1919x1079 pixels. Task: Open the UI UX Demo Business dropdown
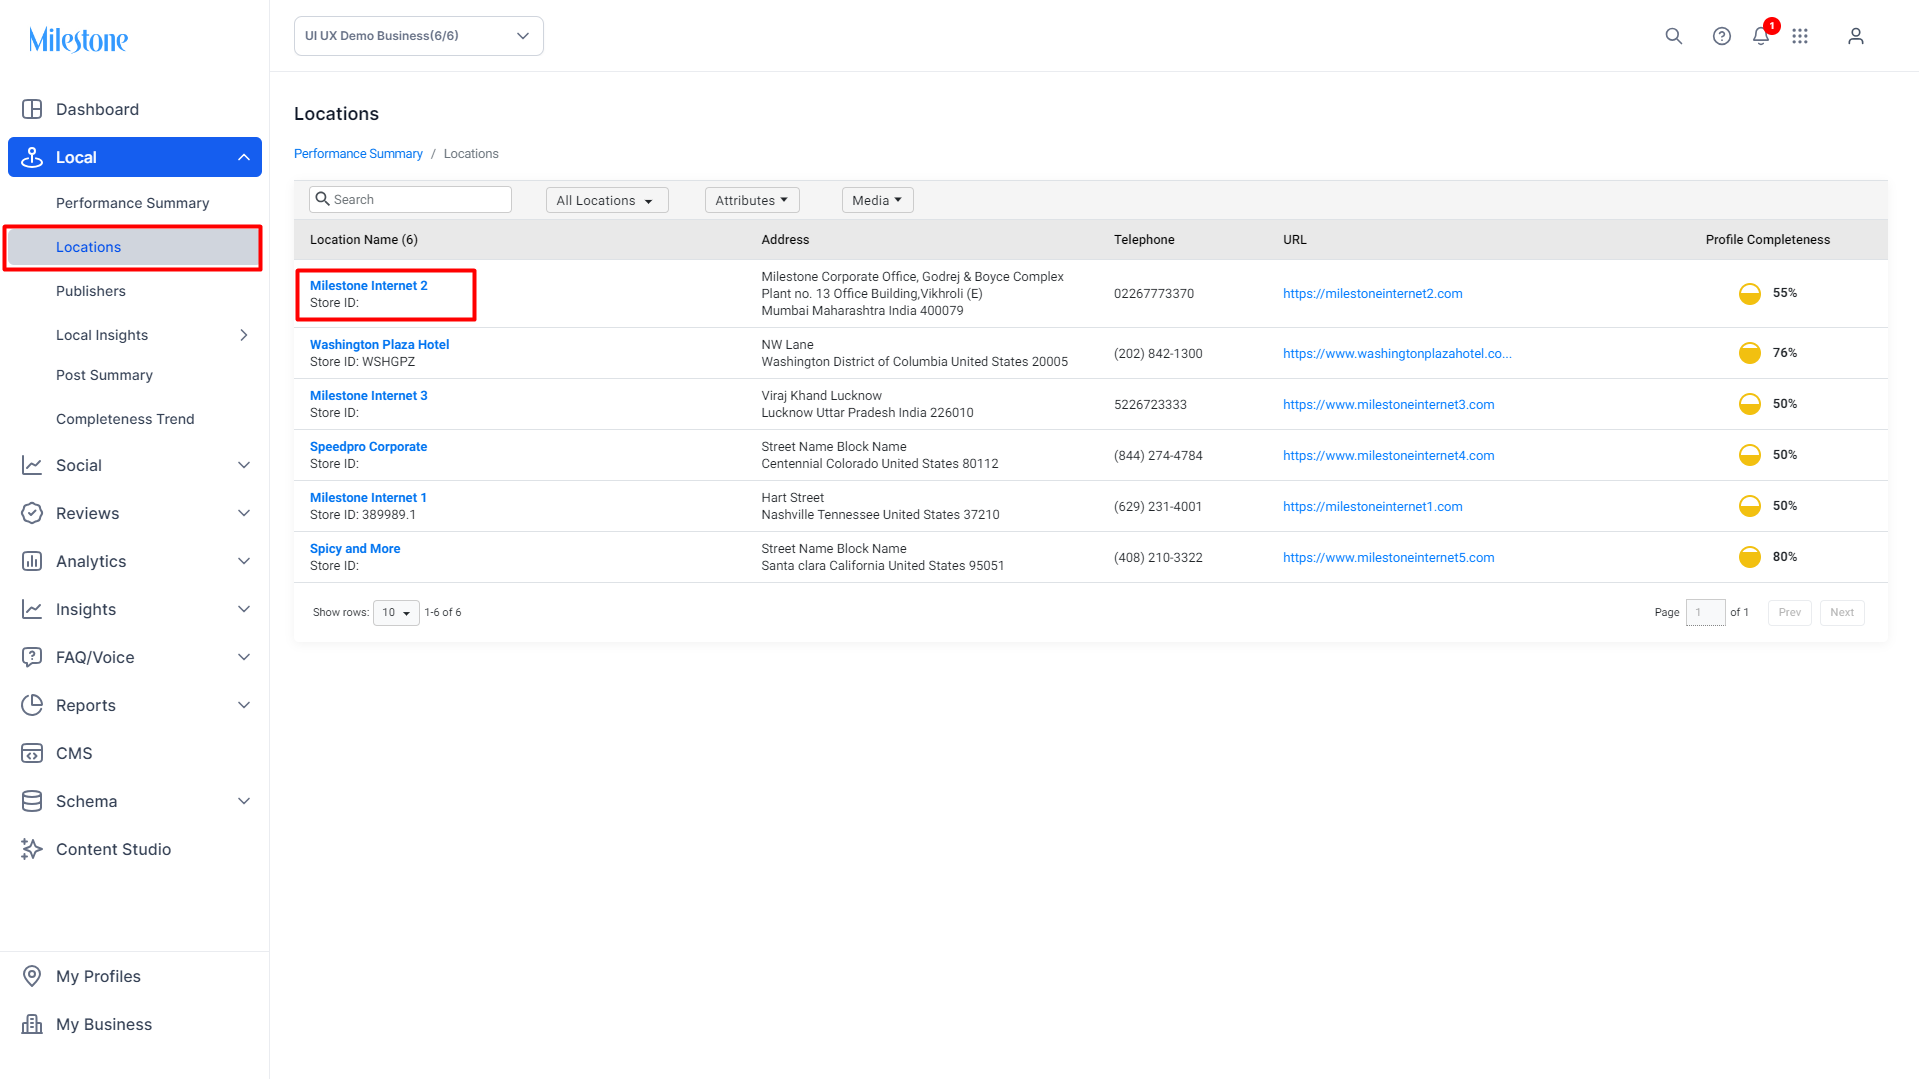418,36
